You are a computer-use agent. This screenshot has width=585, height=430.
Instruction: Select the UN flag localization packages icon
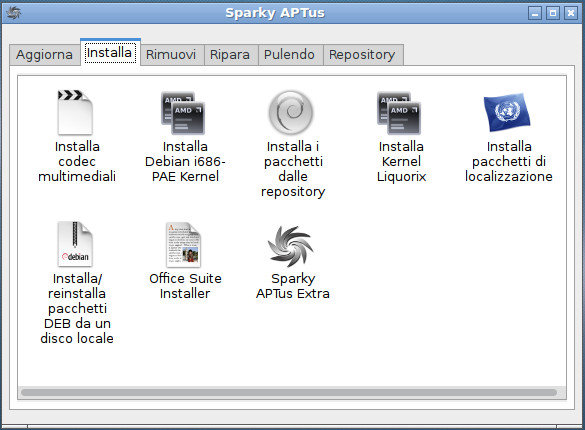pyautogui.click(x=507, y=112)
